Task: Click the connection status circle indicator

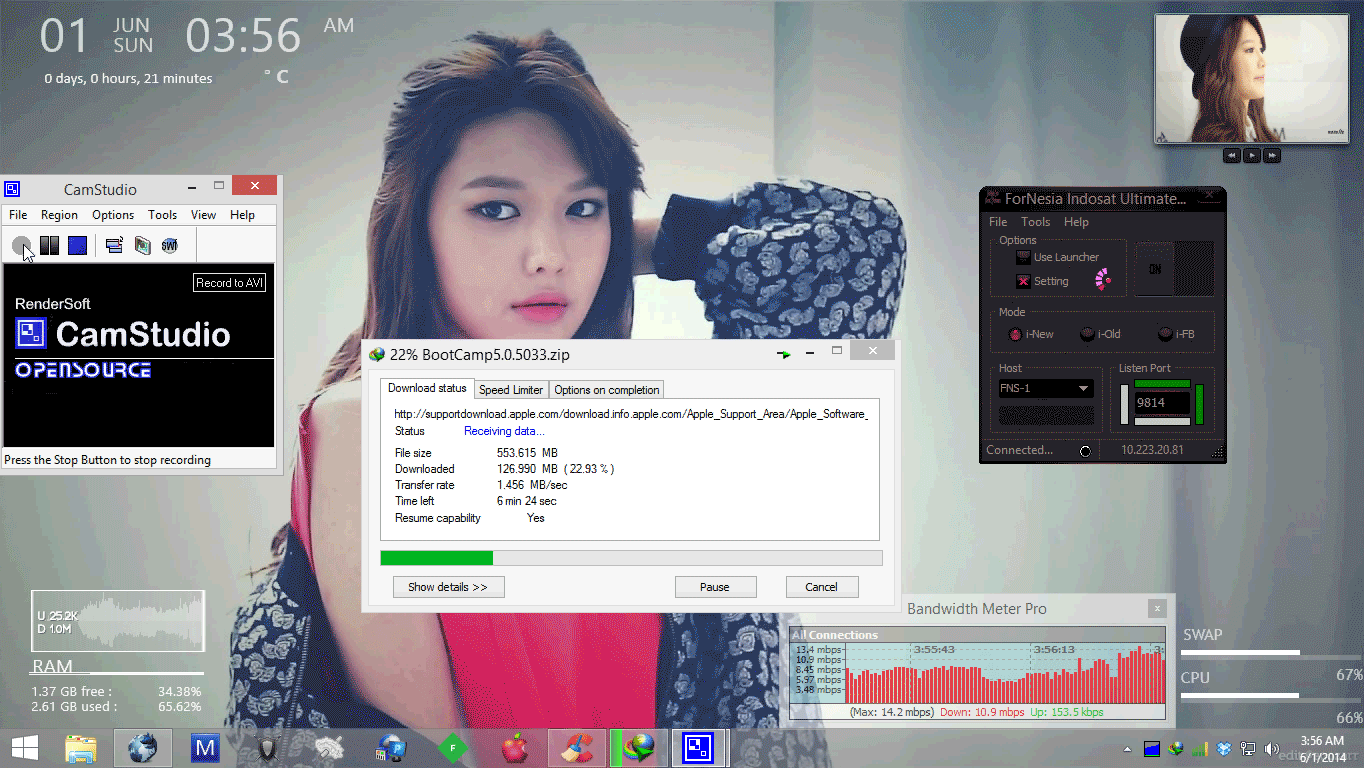Action: point(1085,451)
